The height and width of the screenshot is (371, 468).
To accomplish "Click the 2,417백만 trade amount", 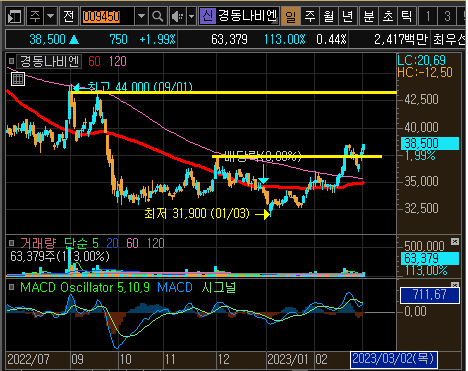I will [401, 40].
